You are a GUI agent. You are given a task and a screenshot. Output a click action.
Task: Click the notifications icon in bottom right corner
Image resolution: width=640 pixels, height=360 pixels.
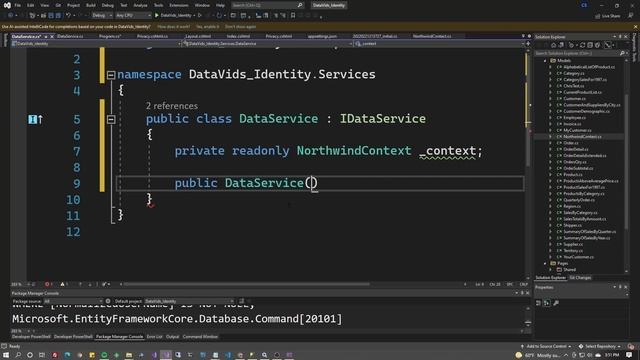click(x=629, y=355)
